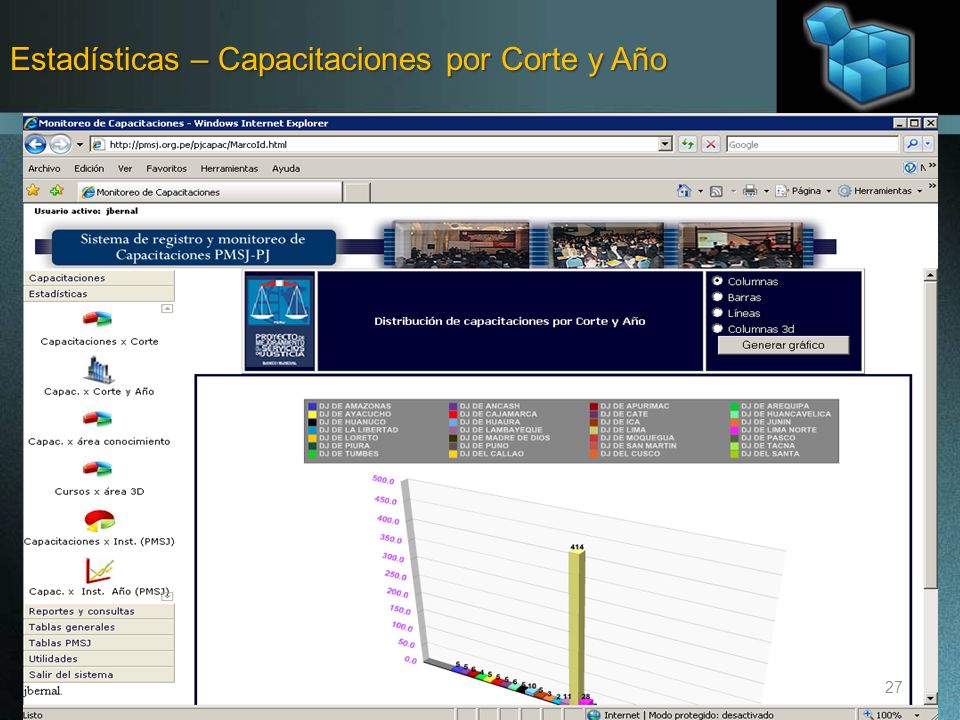This screenshot has height=720, width=960.
Task: Click the DJ DE AREQUIPA legend color swatch
Action: point(735,406)
